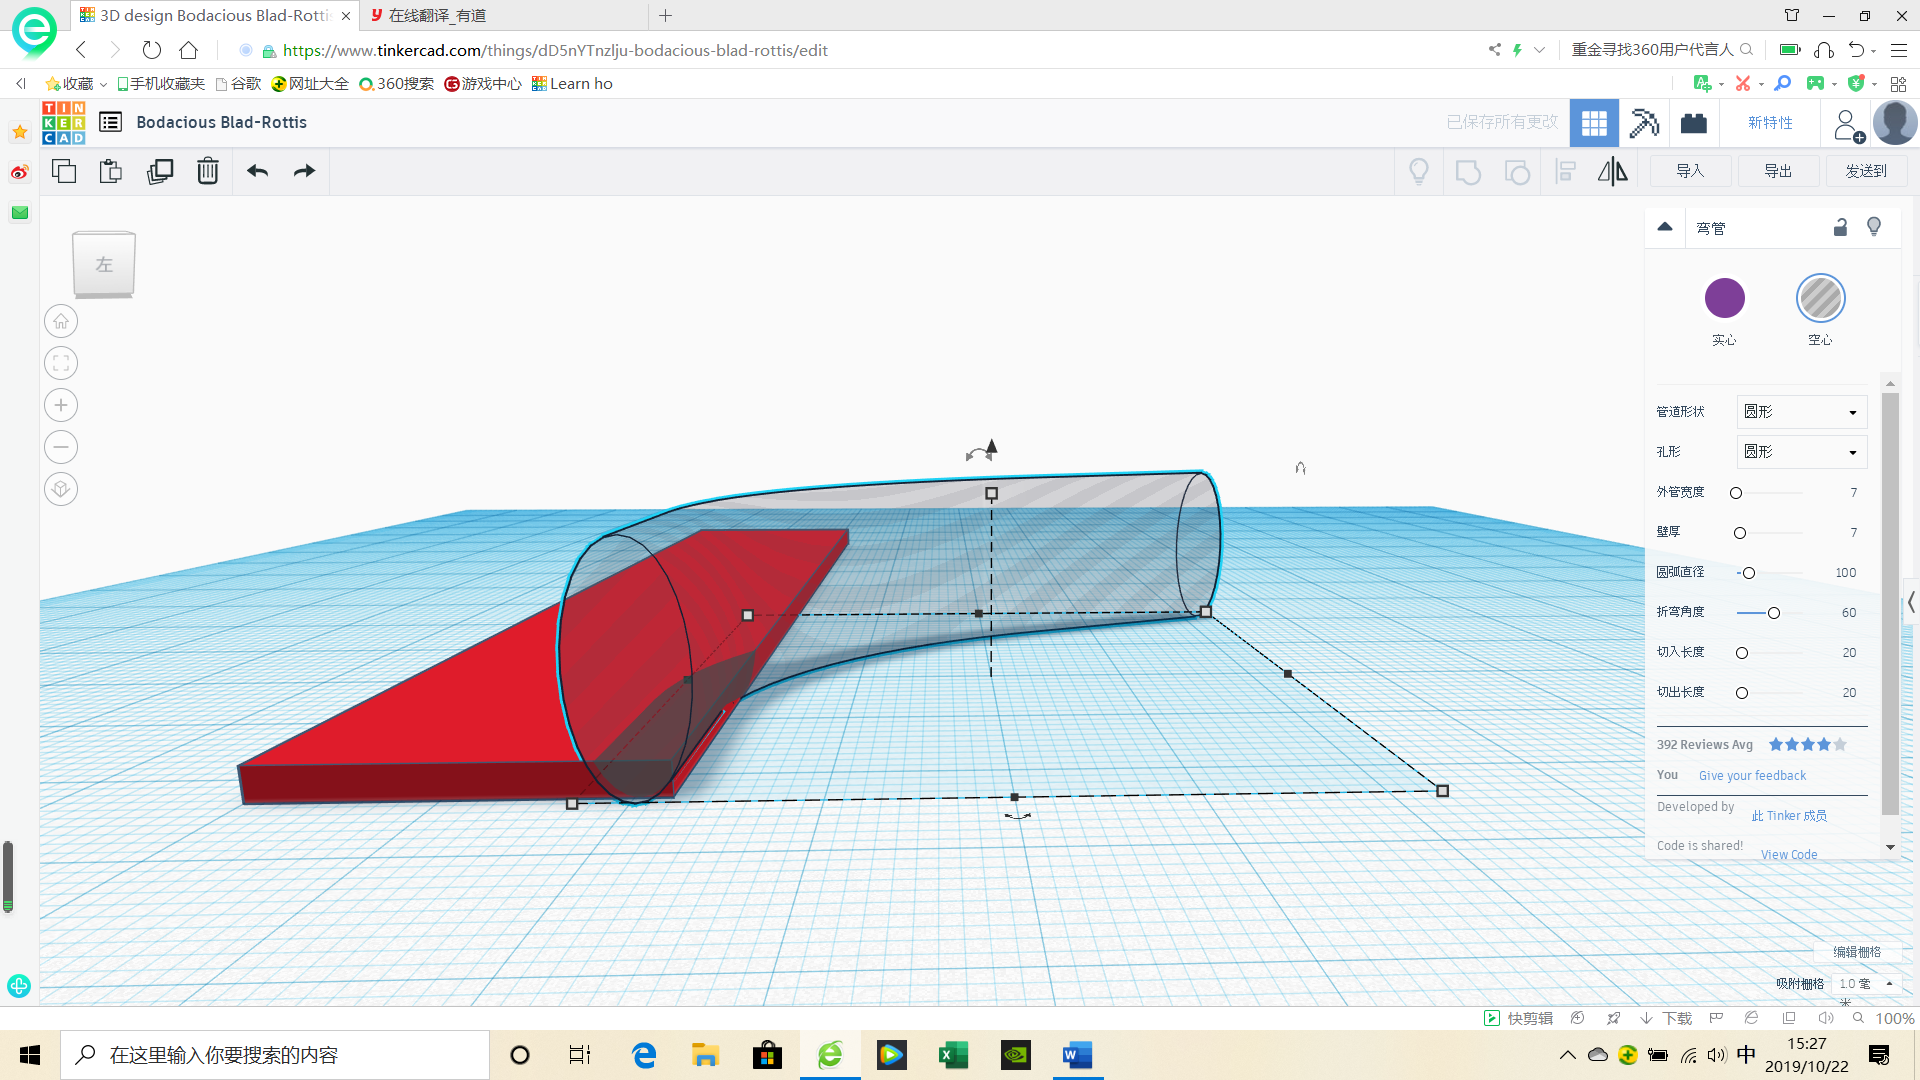Click Give your feedback link
Viewport: 1920px width, 1080px height.
(x=1752, y=776)
